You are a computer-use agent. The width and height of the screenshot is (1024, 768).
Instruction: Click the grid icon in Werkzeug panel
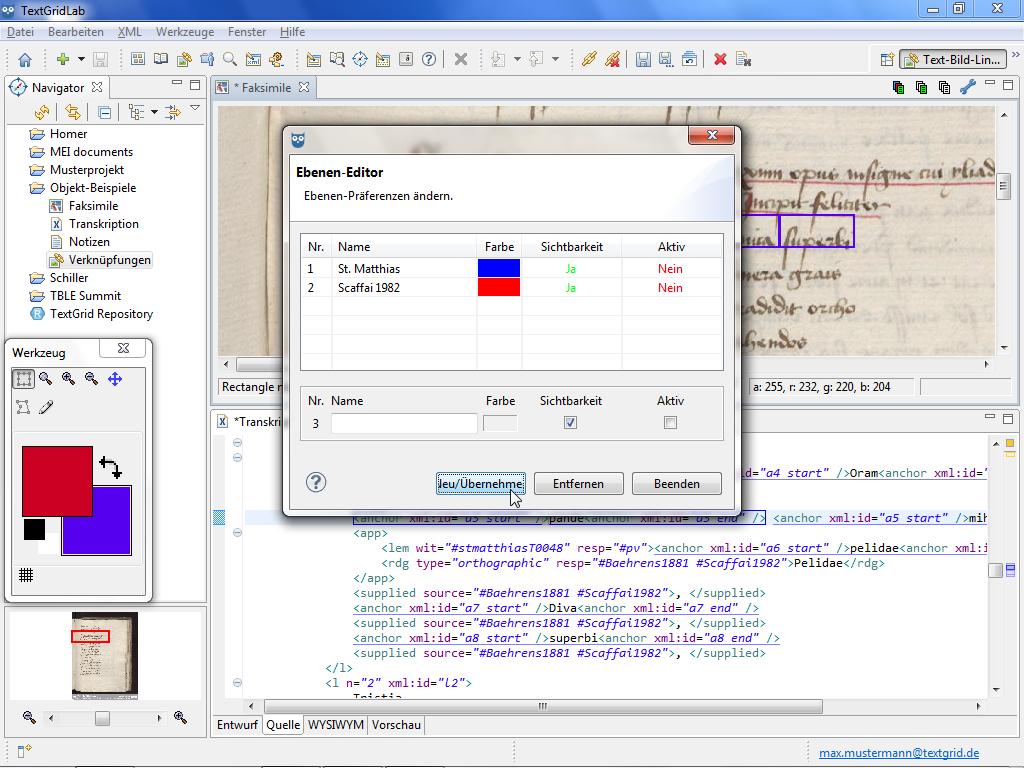26,575
